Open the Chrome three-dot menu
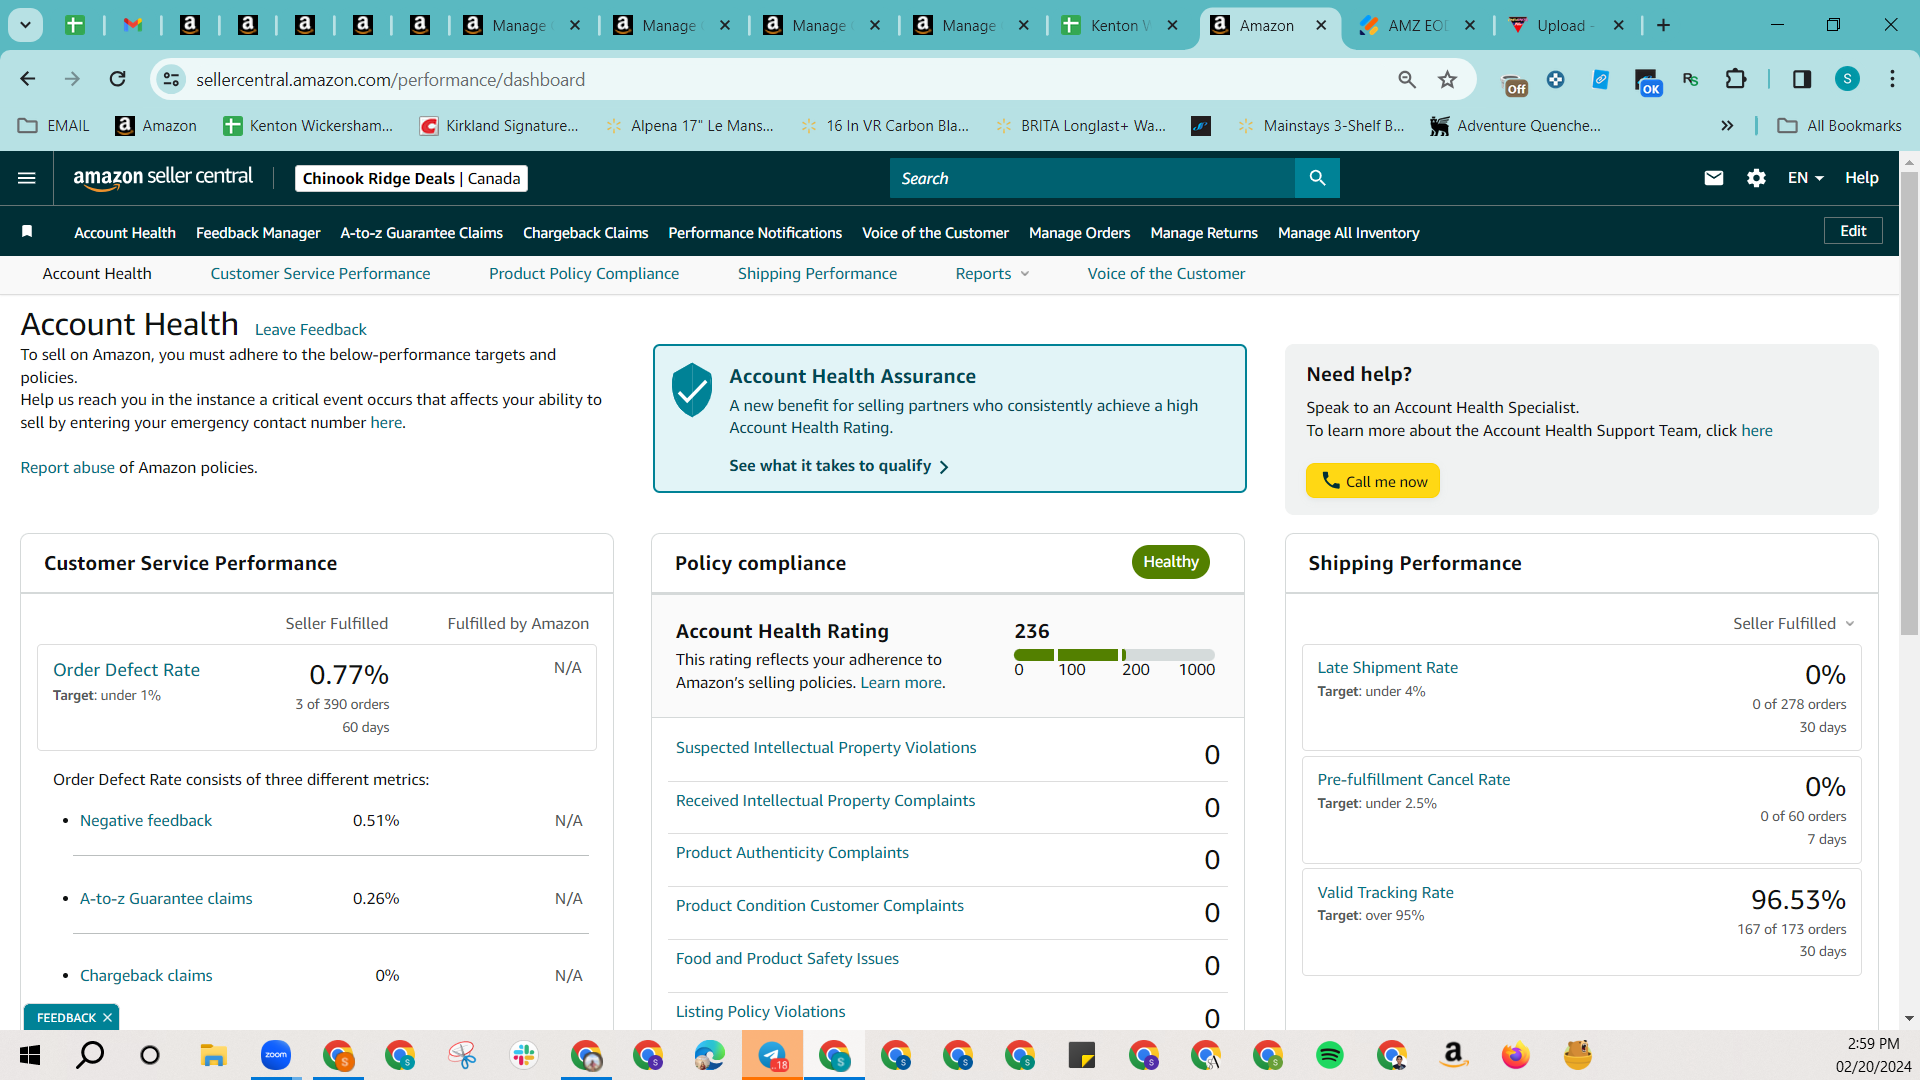Screen dimensions: 1920x1080 [1892, 79]
